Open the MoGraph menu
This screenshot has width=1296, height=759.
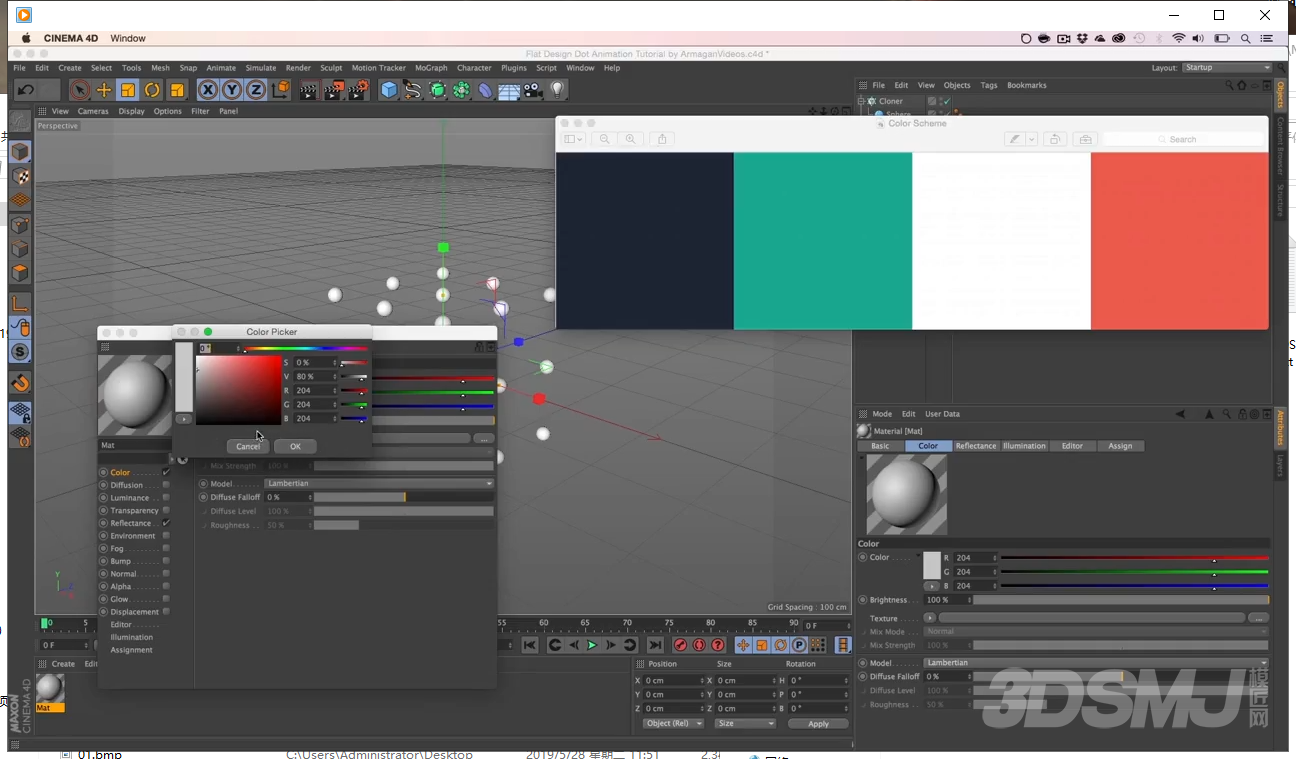click(431, 68)
